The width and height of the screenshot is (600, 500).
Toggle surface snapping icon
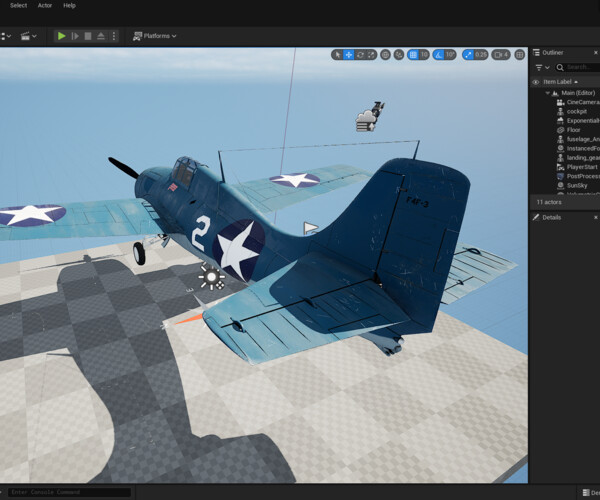tap(399, 55)
